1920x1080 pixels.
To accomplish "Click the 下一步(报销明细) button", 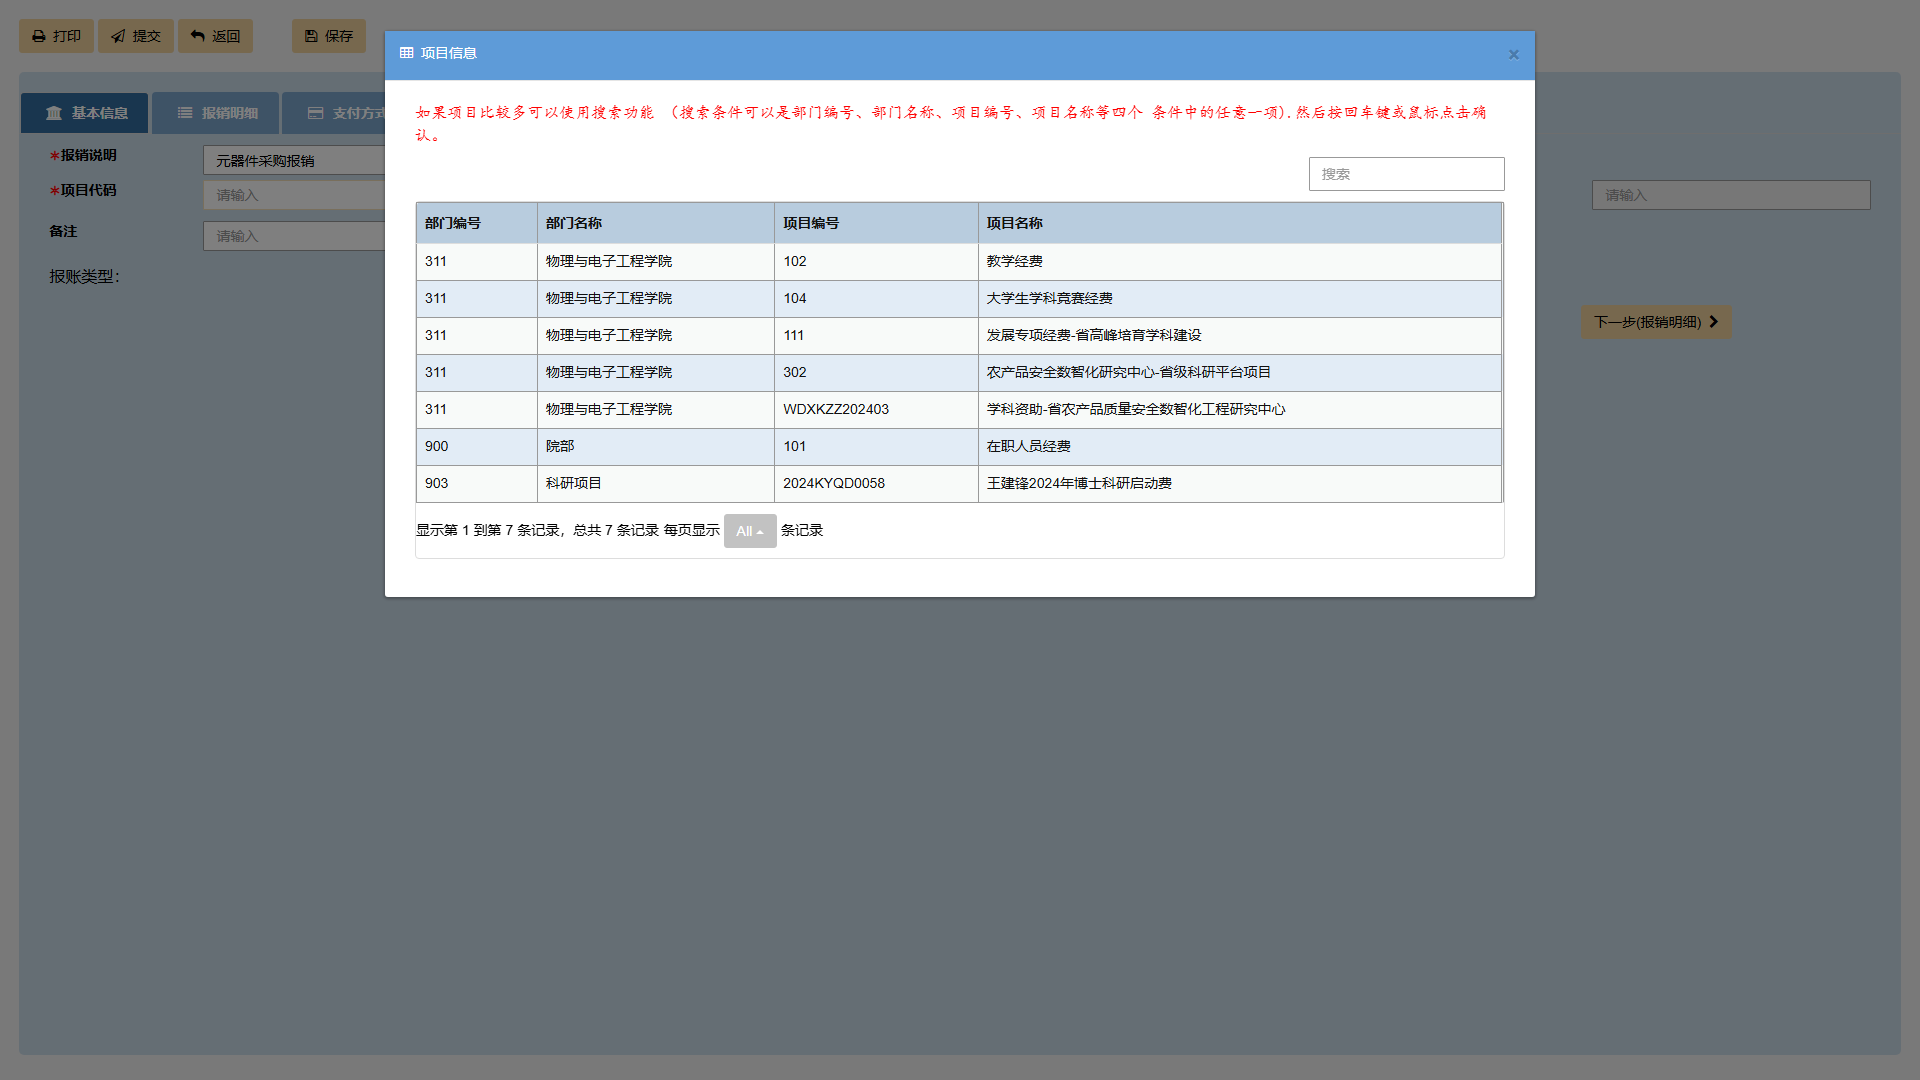I will coord(1656,322).
